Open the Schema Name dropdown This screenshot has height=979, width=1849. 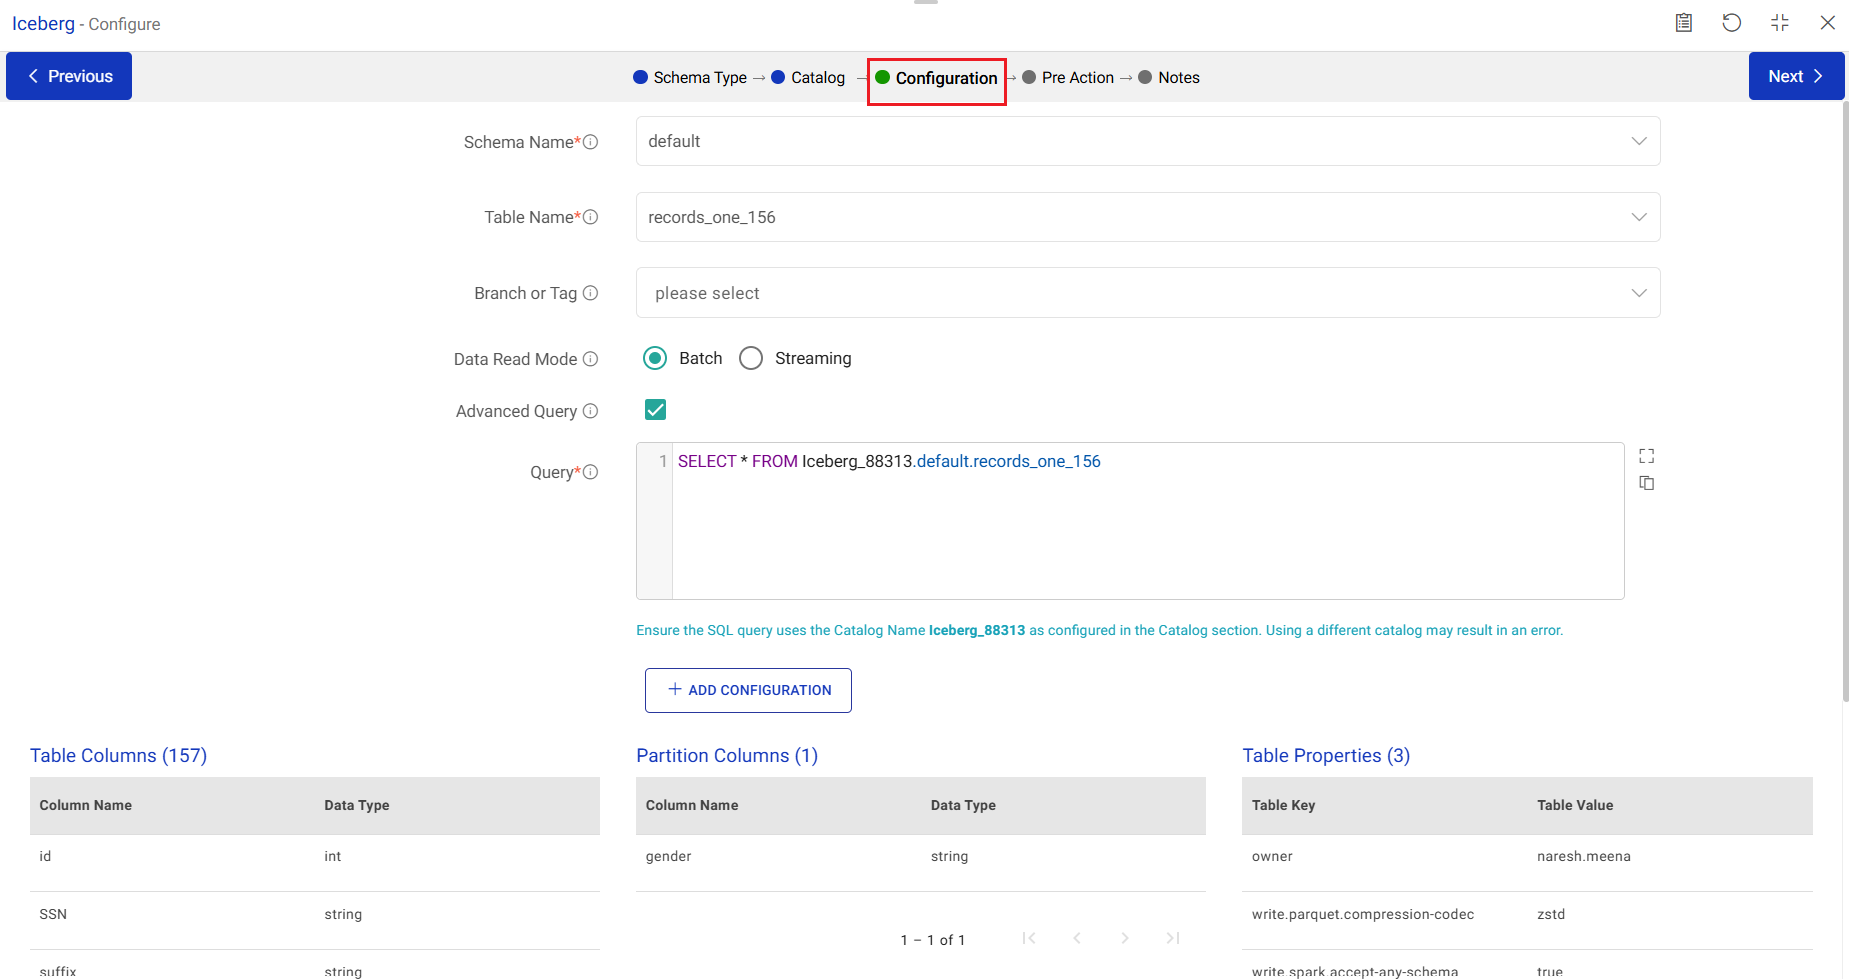[x=1147, y=141]
